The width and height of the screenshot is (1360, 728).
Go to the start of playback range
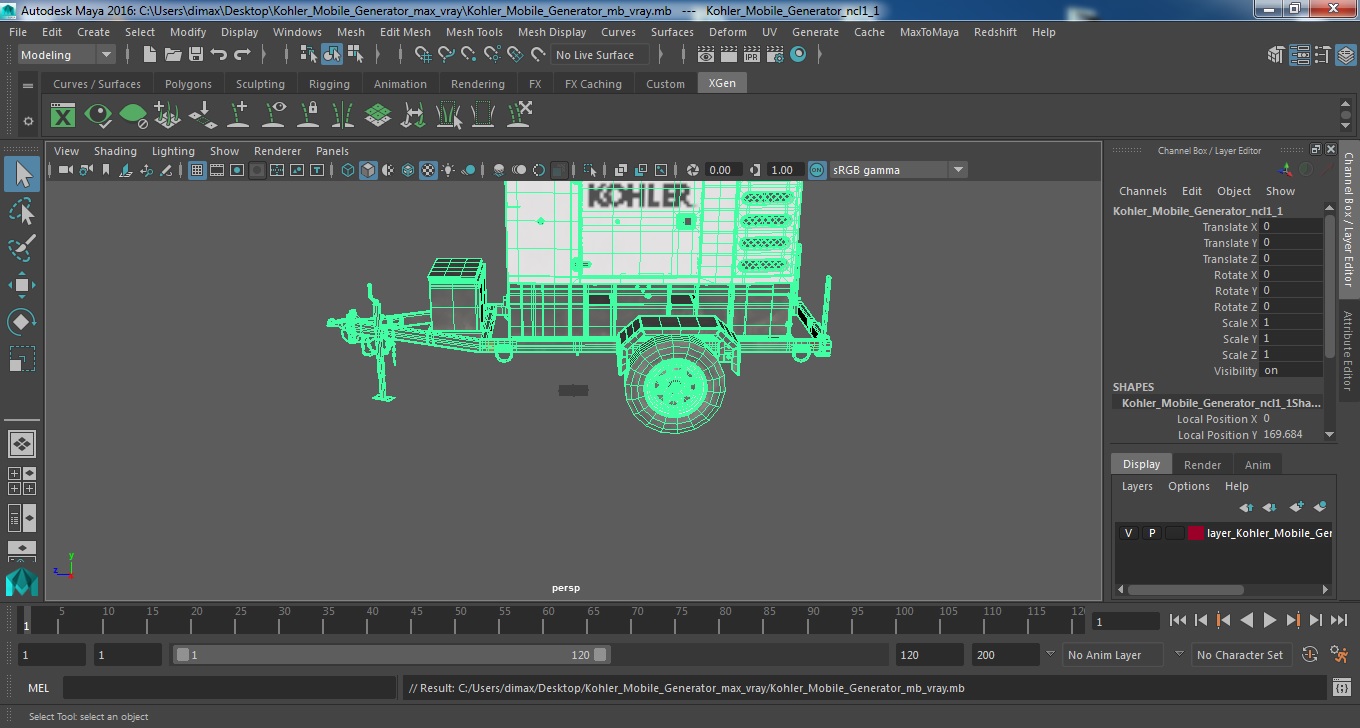pyautogui.click(x=1178, y=620)
